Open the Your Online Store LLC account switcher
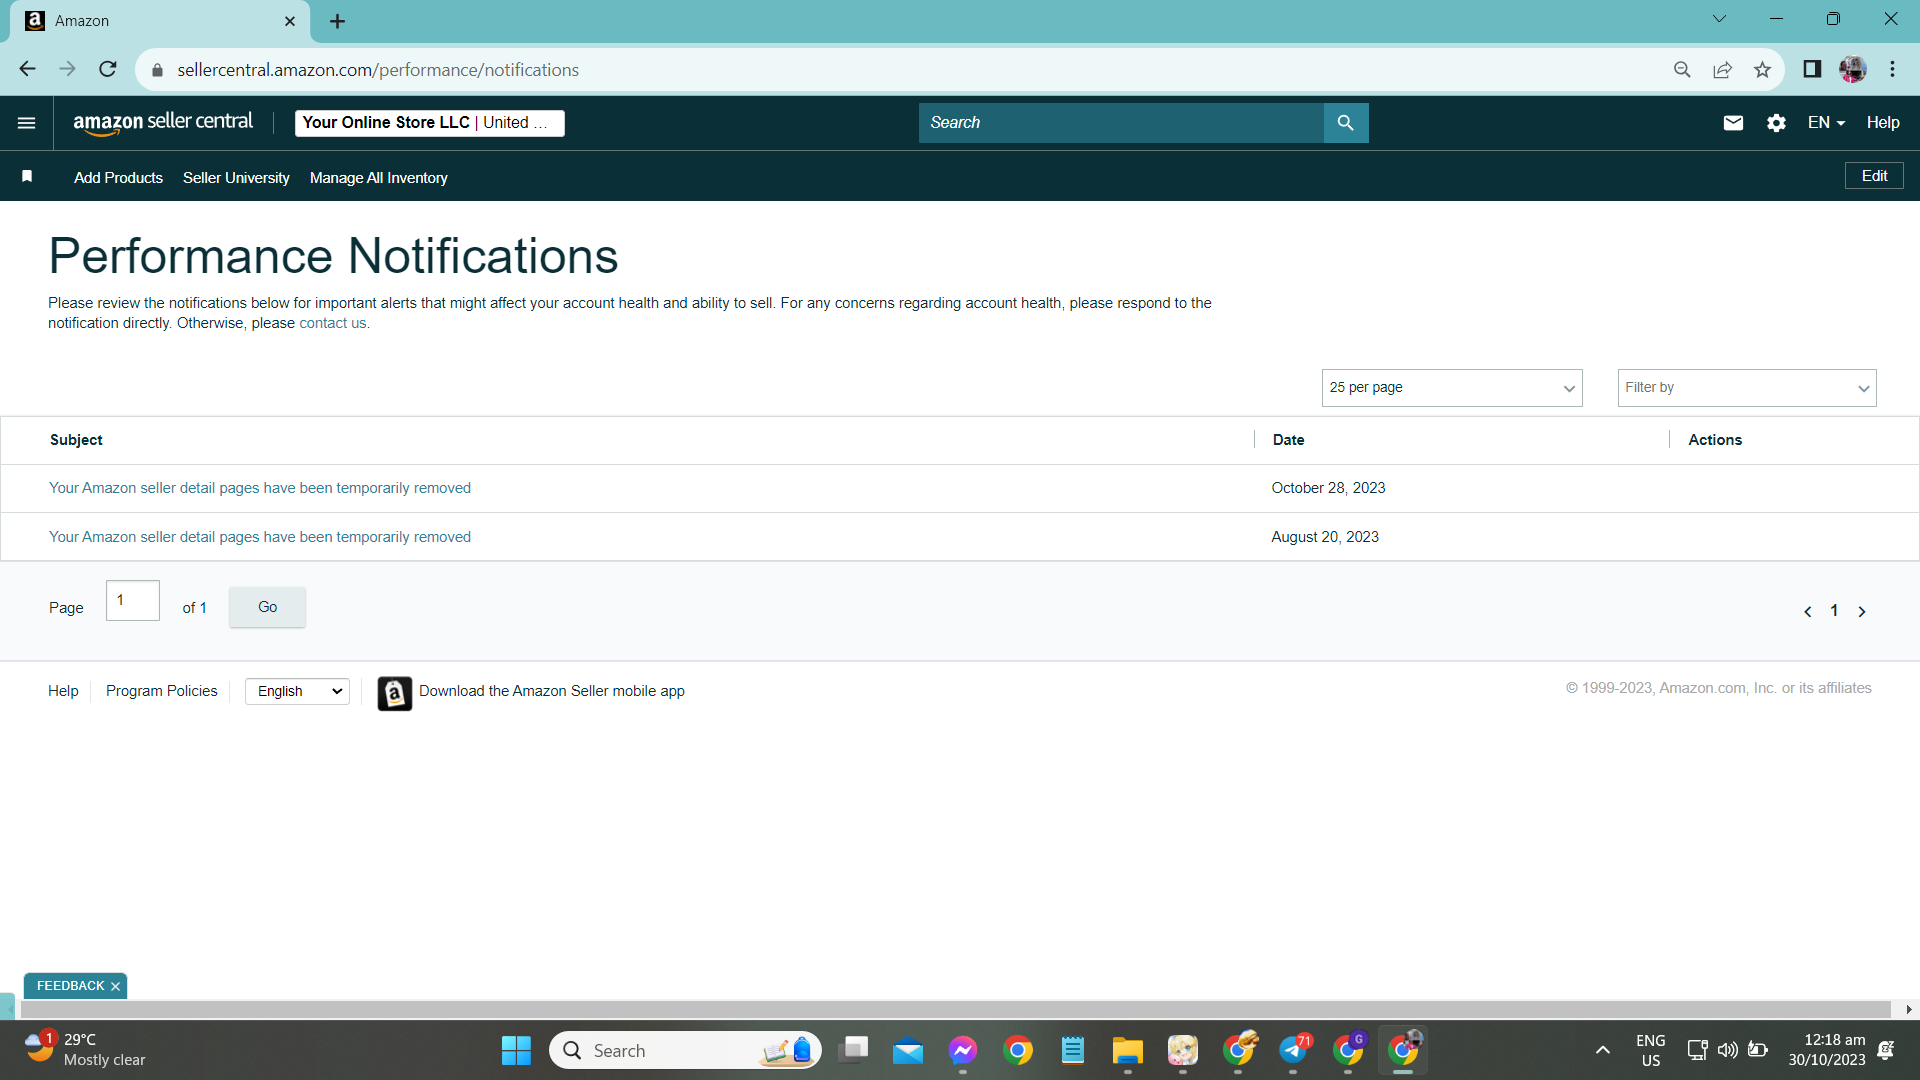1920x1080 pixels. (x=430, y=123)
